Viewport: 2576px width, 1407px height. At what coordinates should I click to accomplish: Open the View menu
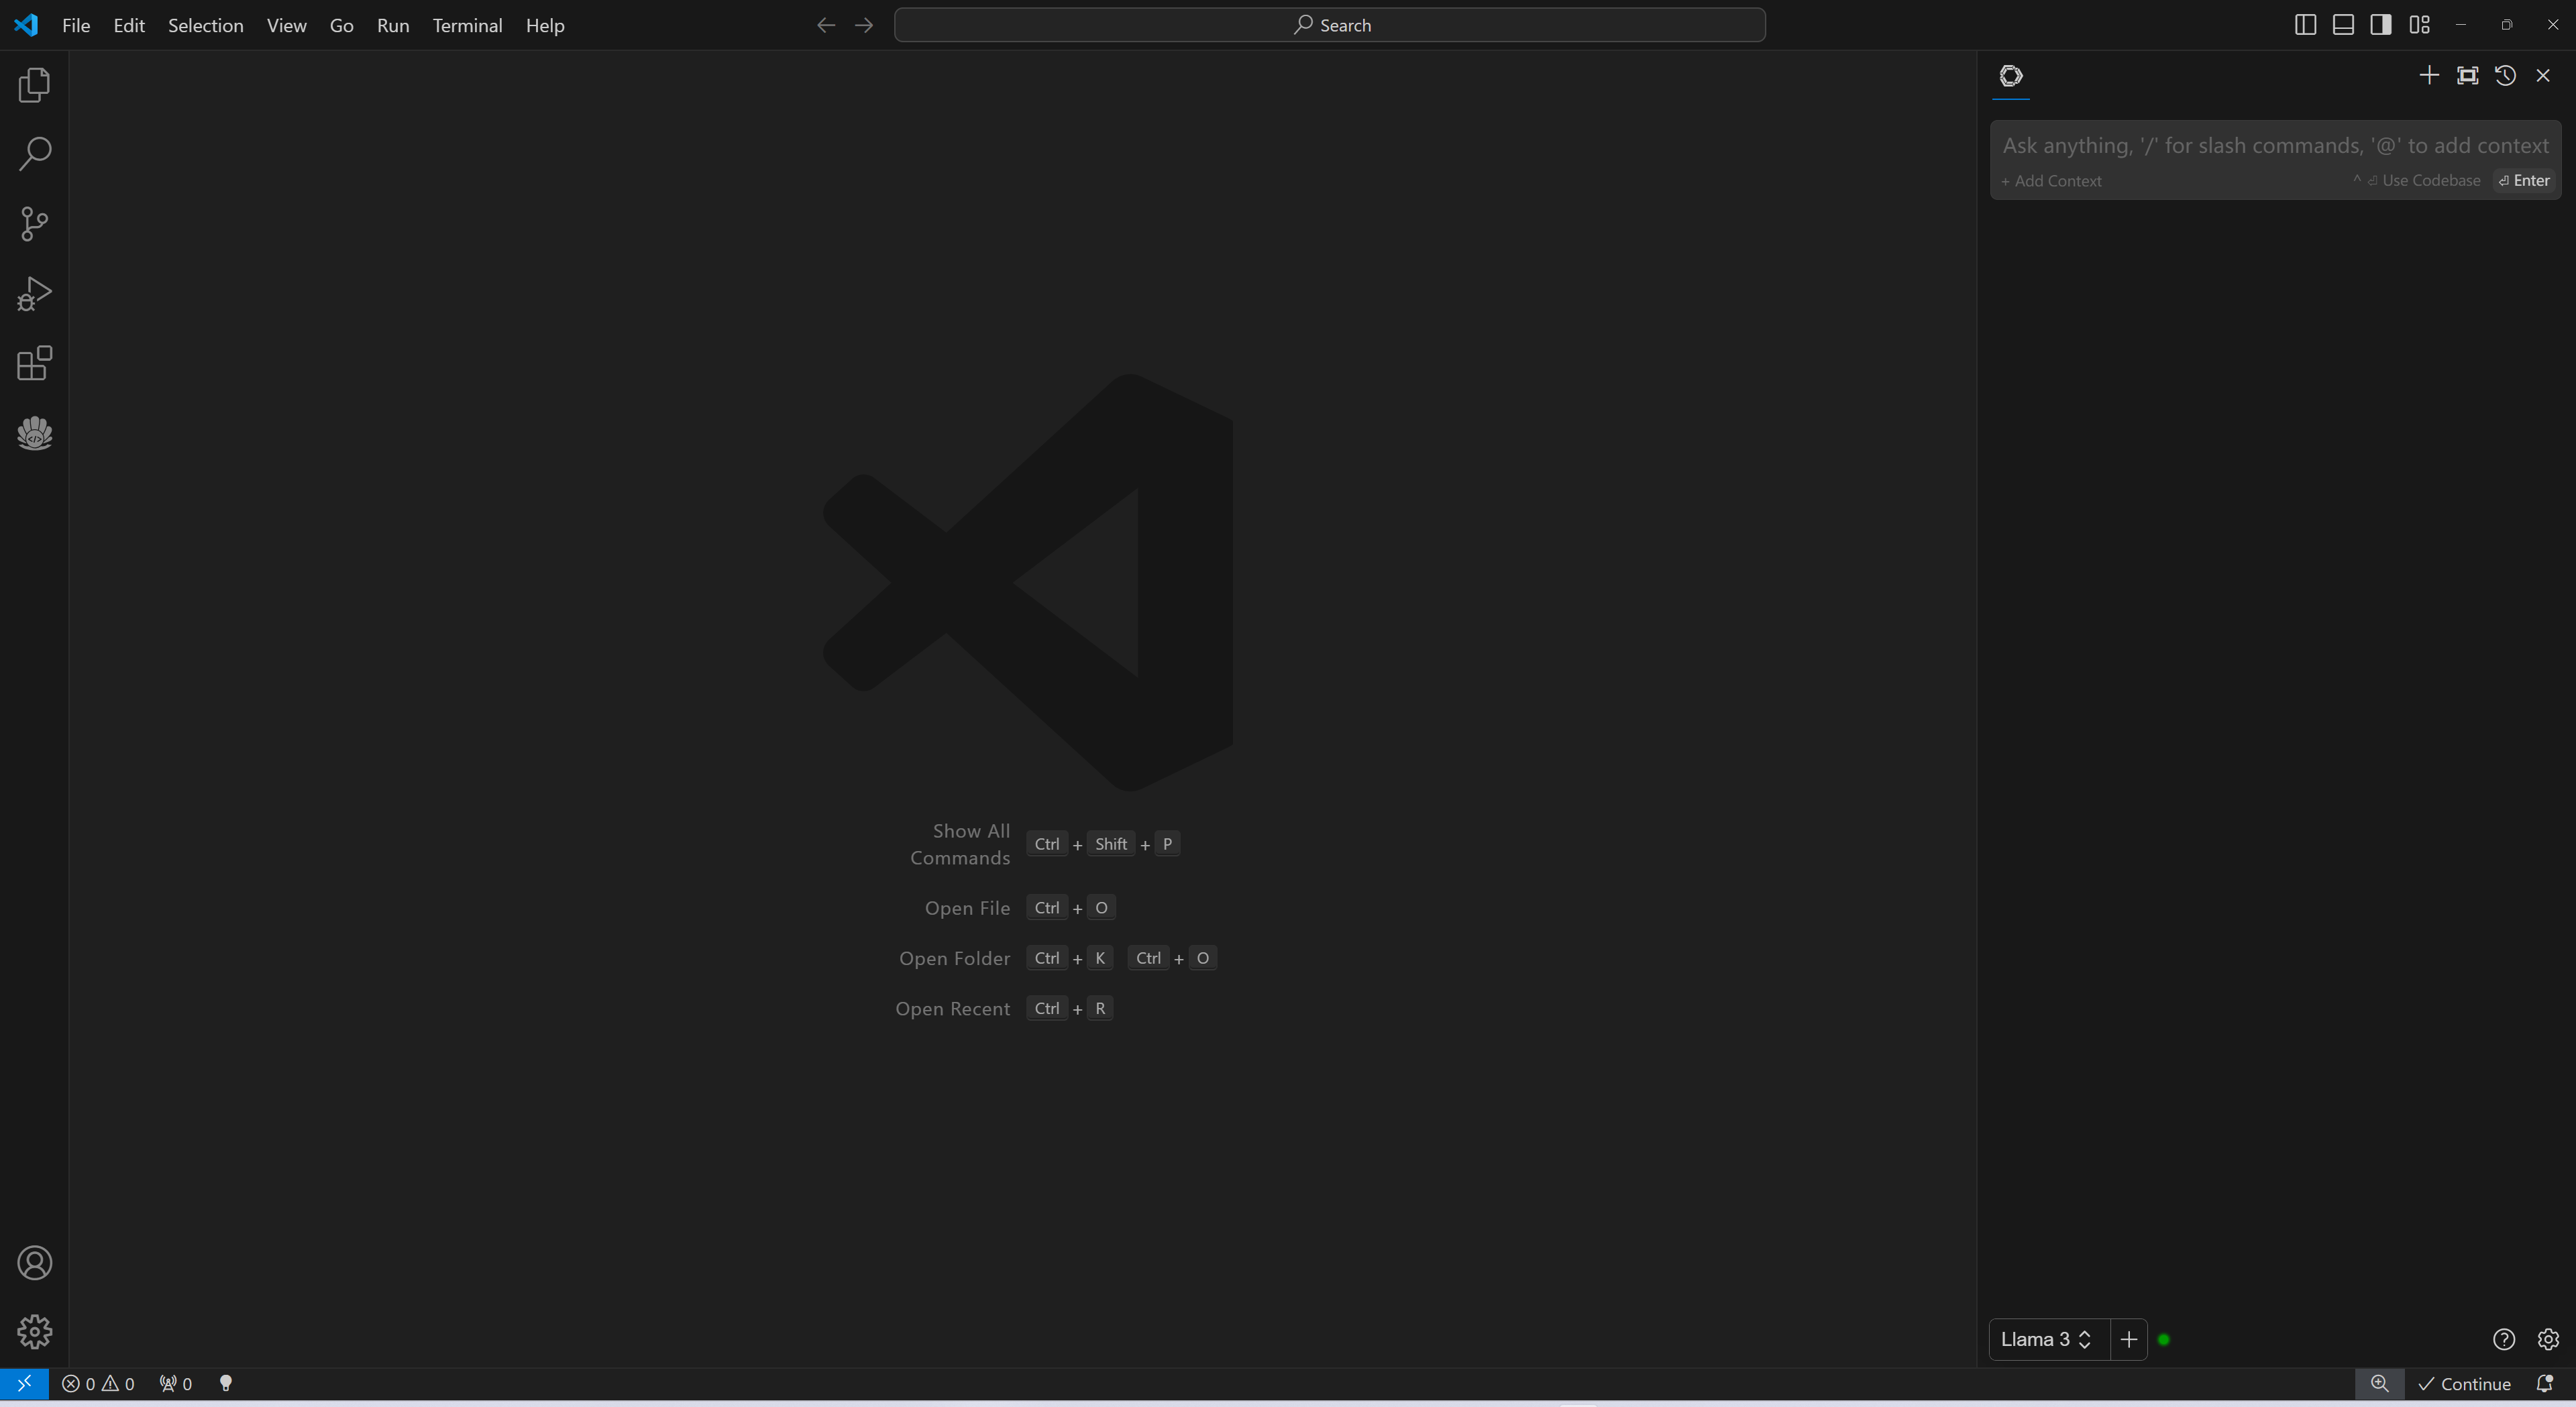(286, 26)
